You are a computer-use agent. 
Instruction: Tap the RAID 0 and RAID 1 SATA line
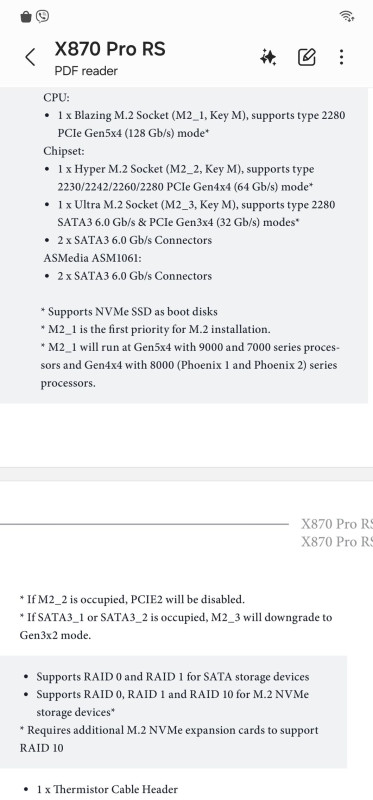172,677
